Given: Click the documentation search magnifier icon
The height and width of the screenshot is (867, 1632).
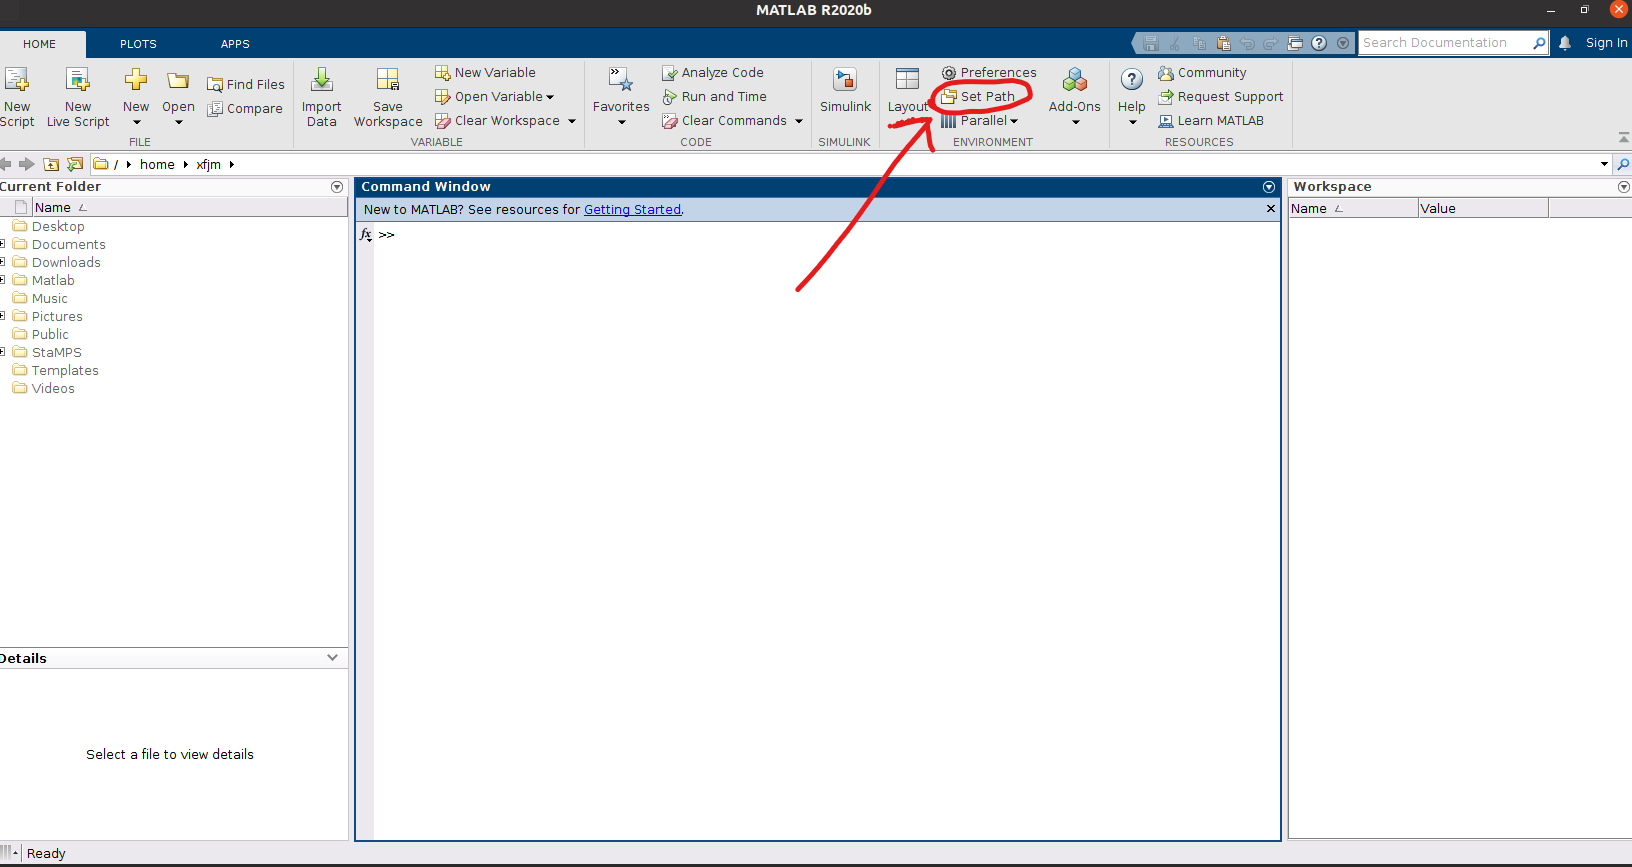Looking at the screenshot, I should pyautogui.click(x=1539, y=43).
